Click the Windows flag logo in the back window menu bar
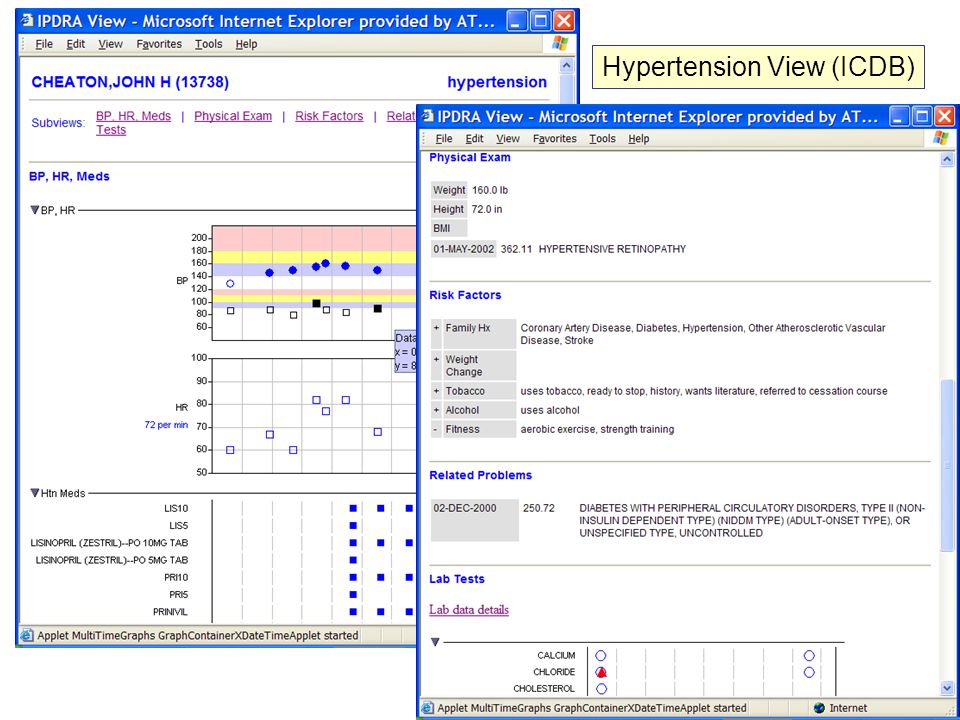 560,43
